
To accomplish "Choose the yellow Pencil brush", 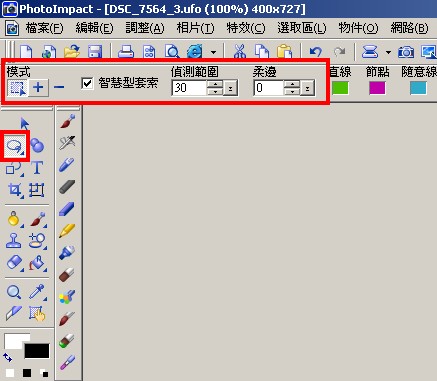I will coord(67,231).
